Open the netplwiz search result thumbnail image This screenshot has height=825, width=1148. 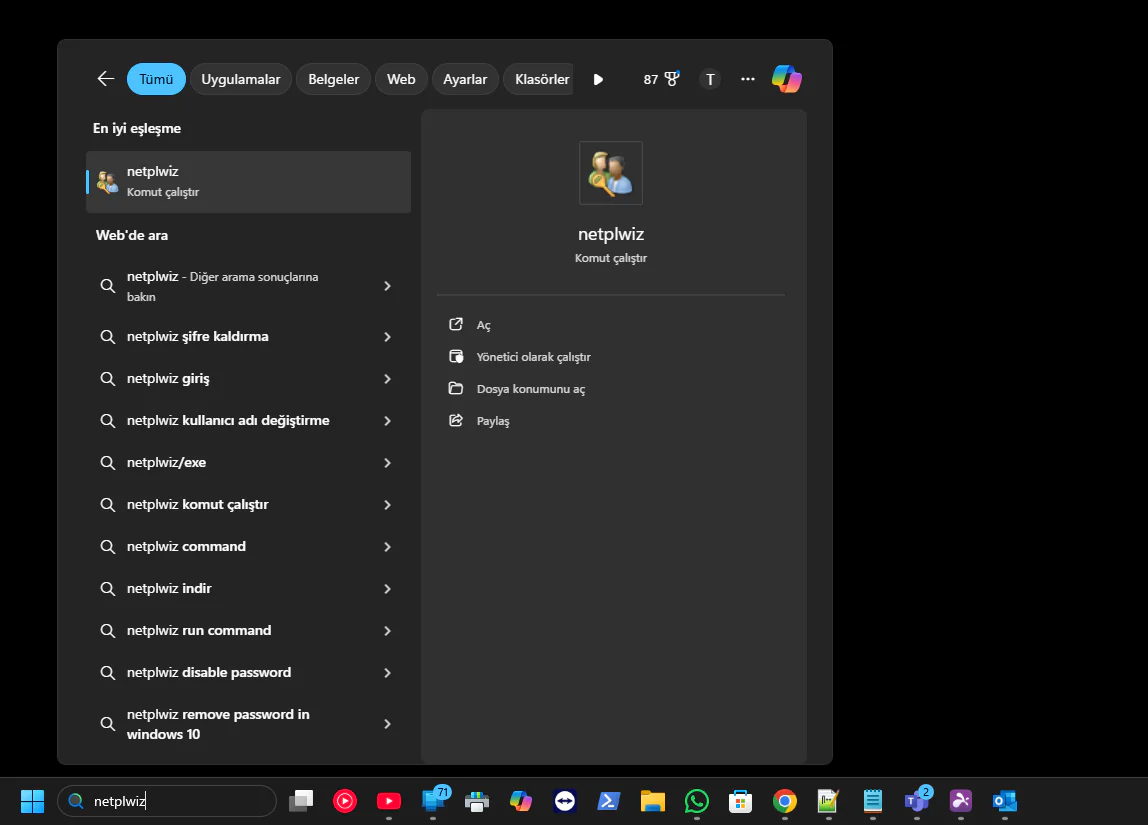tap(610, 172)
